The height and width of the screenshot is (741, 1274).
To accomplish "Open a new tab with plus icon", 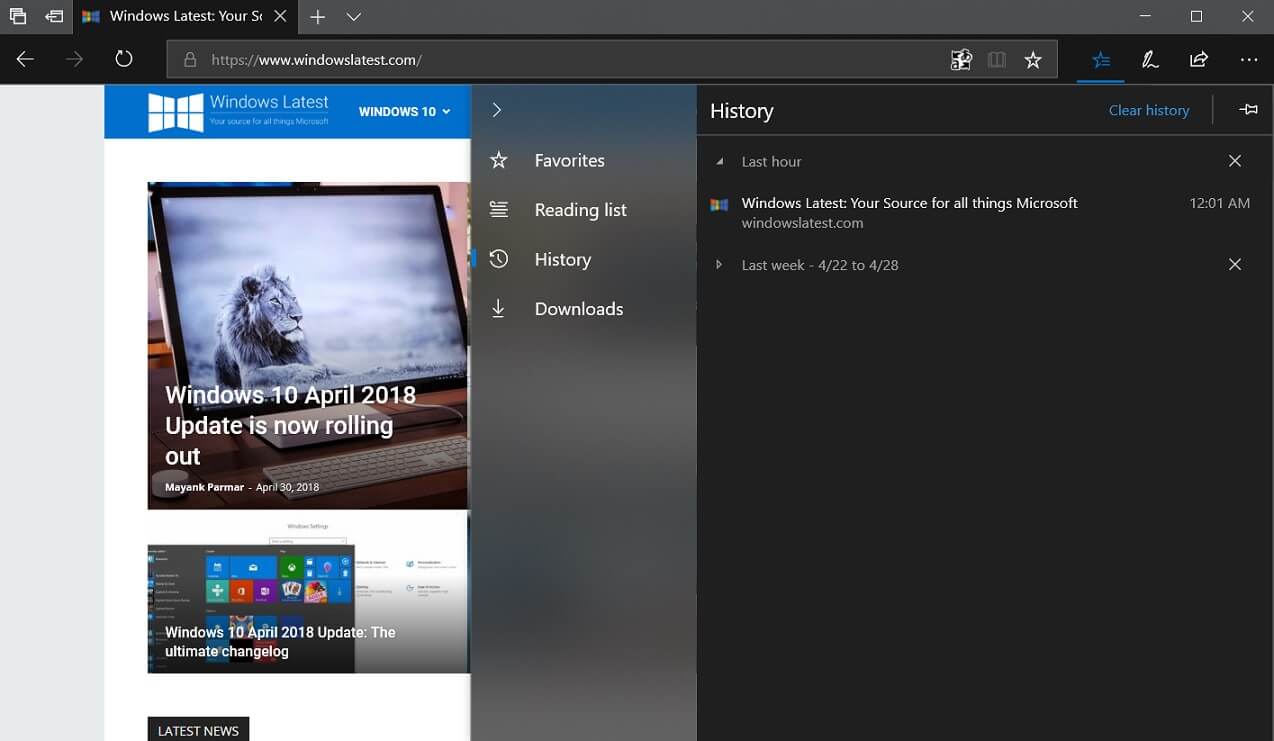I will (x=317, y=17).
